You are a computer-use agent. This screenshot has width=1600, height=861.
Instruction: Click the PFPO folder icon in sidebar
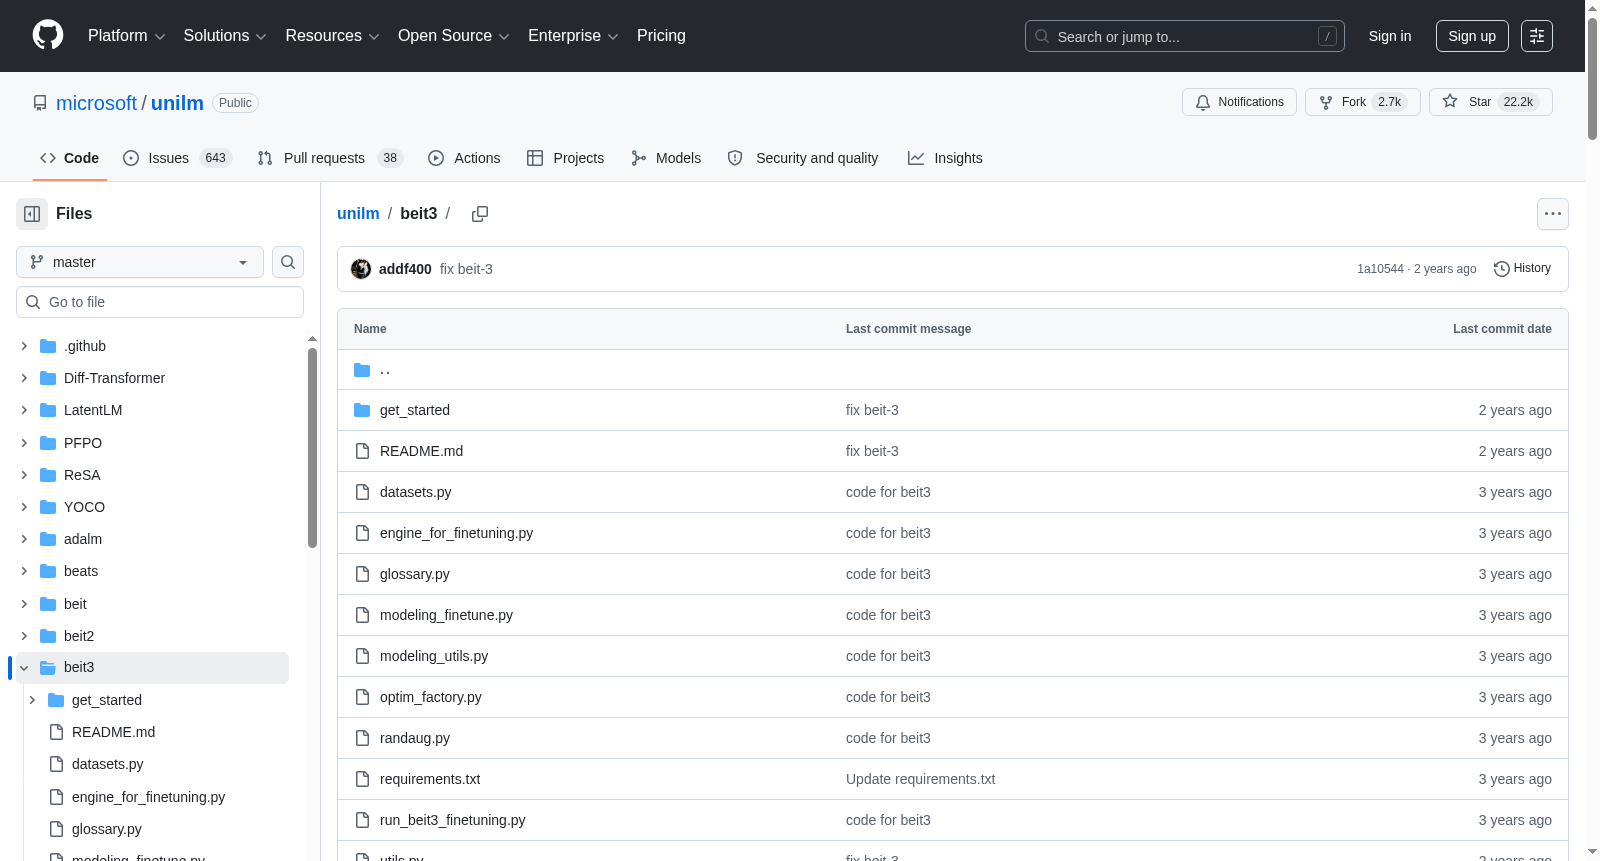[48, 443]
